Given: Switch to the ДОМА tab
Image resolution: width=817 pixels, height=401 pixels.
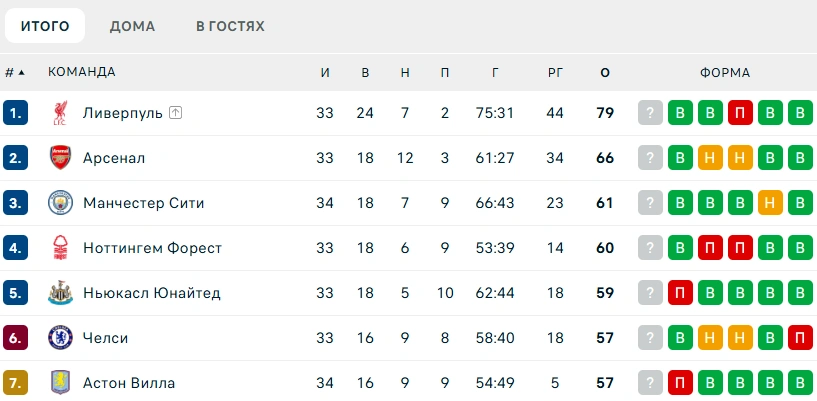Looking at the screenshot, I should click(132, 26).
